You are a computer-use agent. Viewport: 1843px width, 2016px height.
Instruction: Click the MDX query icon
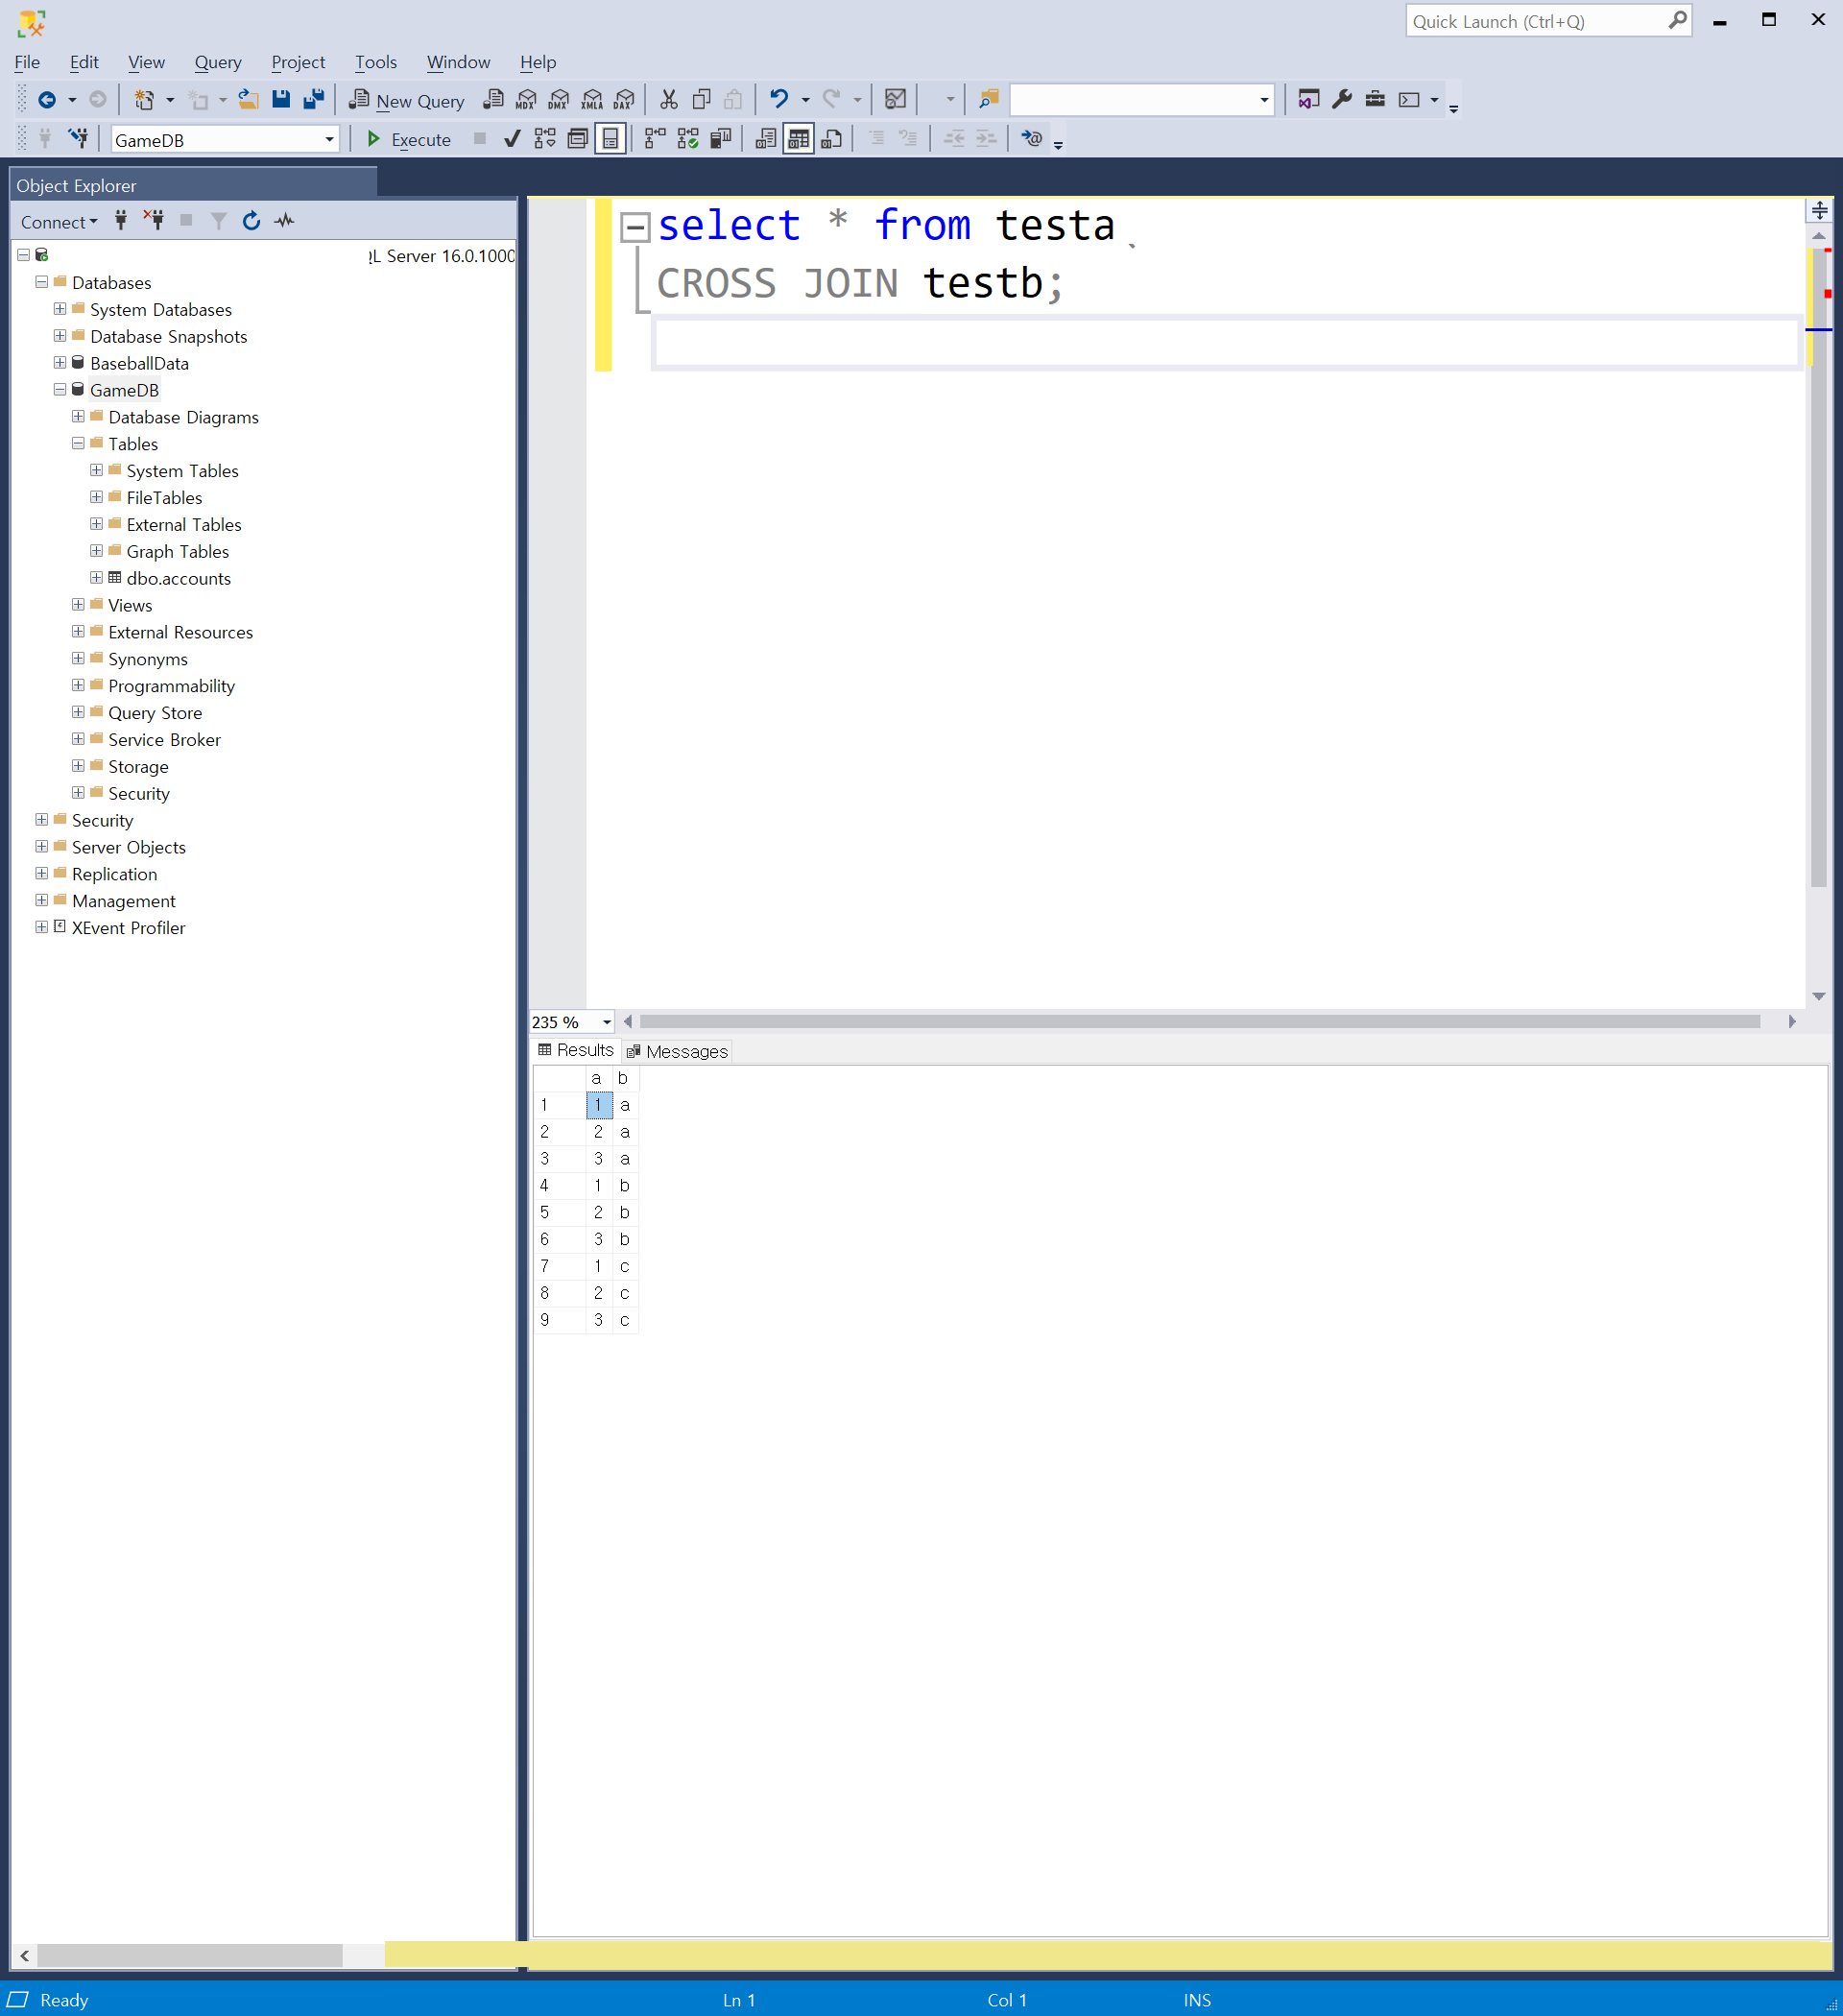(526, 99)
